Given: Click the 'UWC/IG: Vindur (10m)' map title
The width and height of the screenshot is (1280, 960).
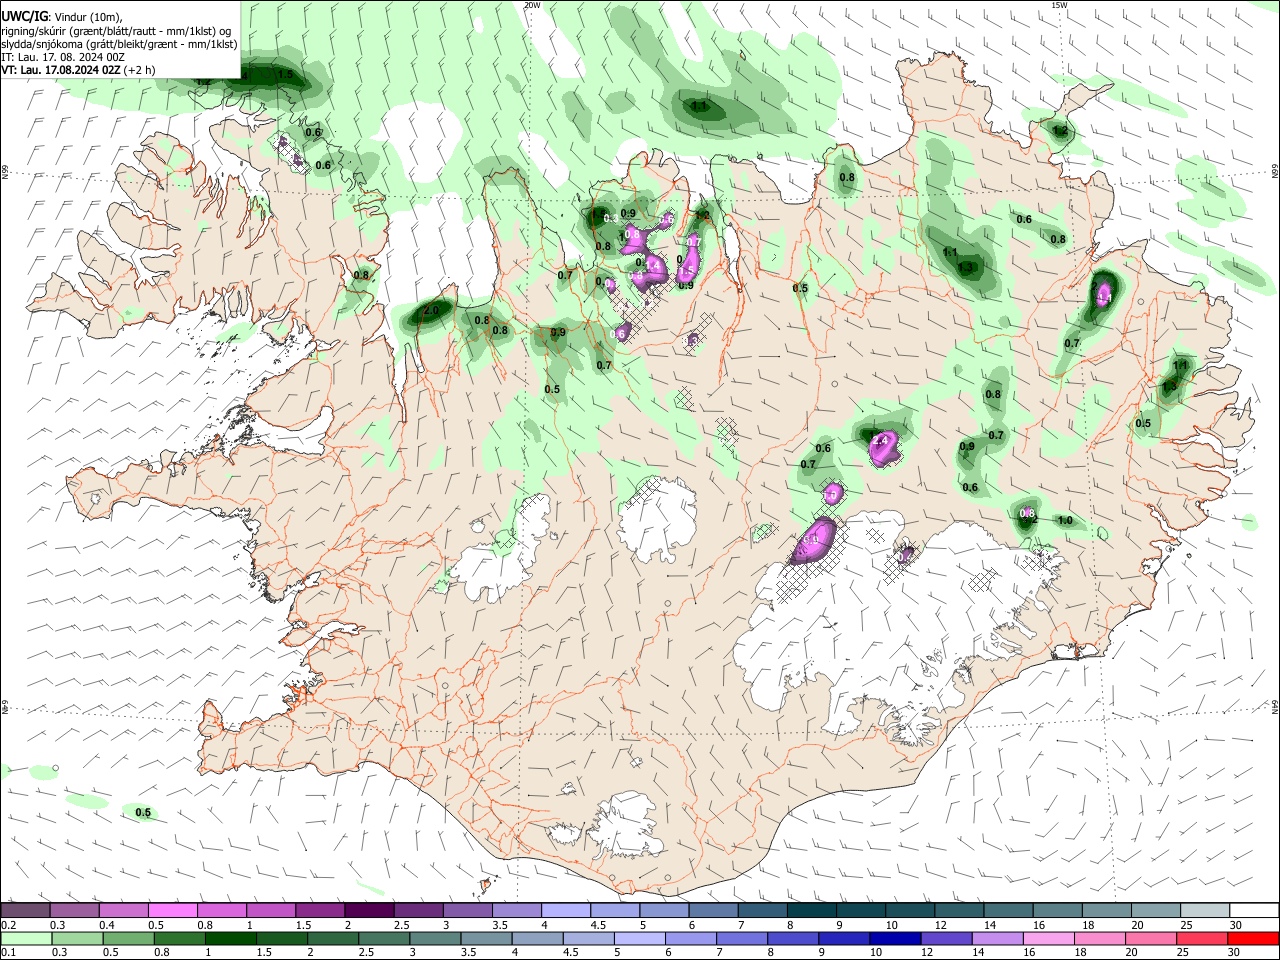Looking at the screenshot, I should coord(62,17).
